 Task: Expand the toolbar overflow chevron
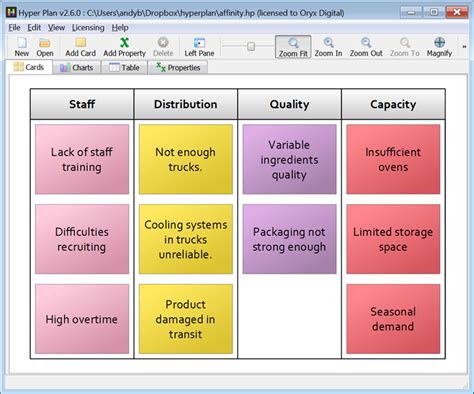(x=464, y=47)
